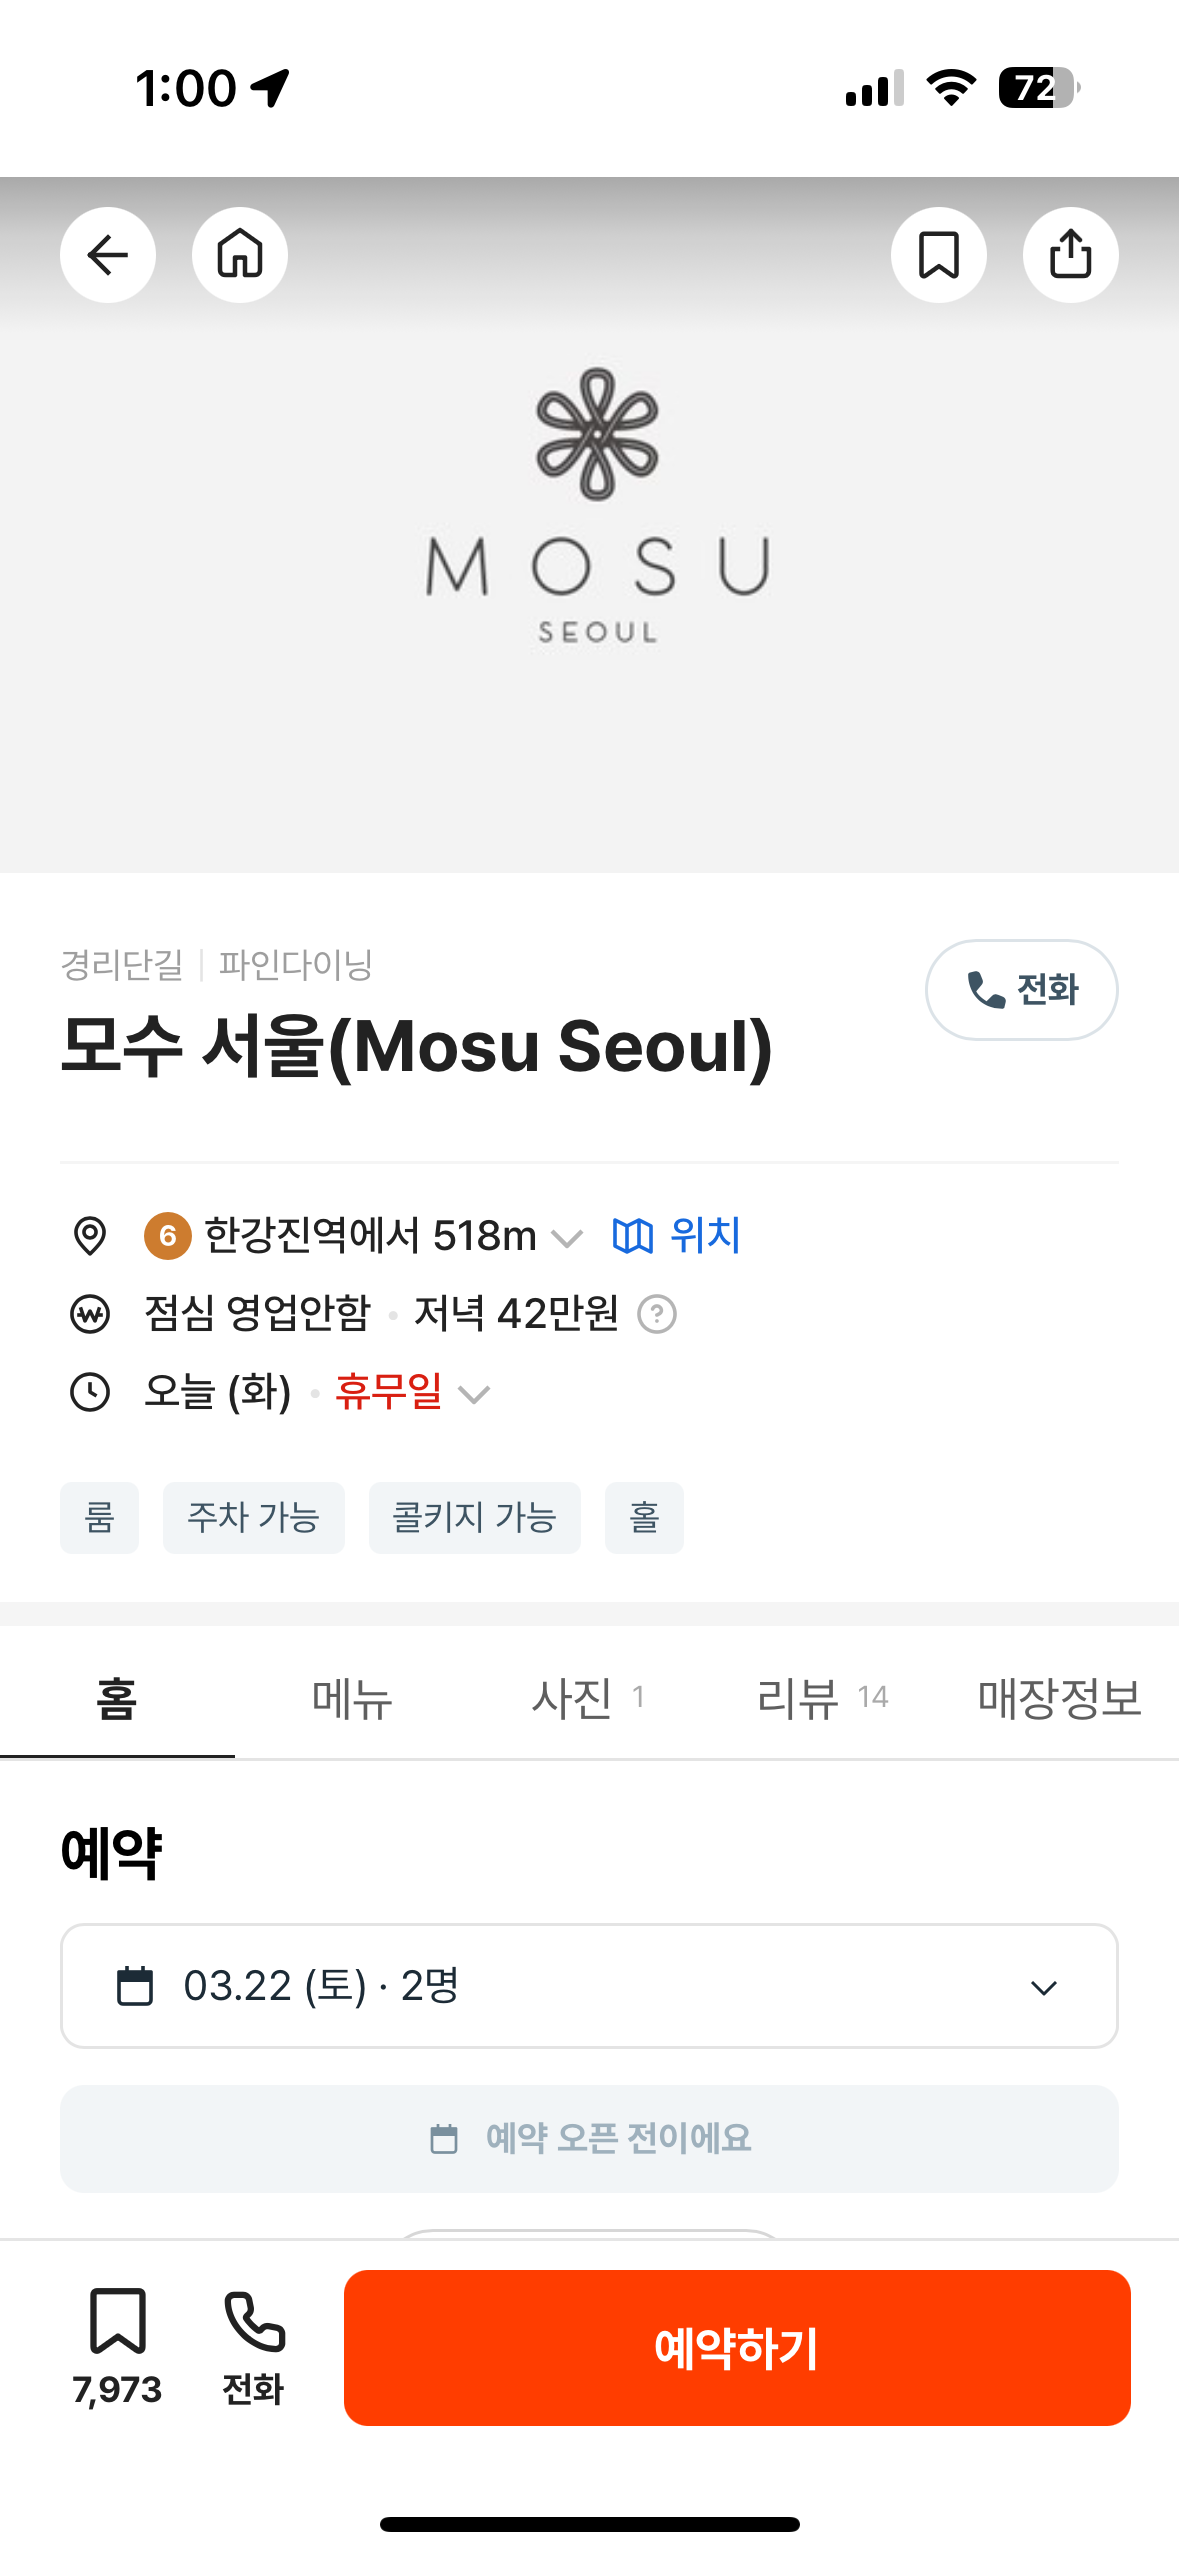Switch to the 사진 tab
Viewport: 1179px width, 2556px height.
[588, 1698]
